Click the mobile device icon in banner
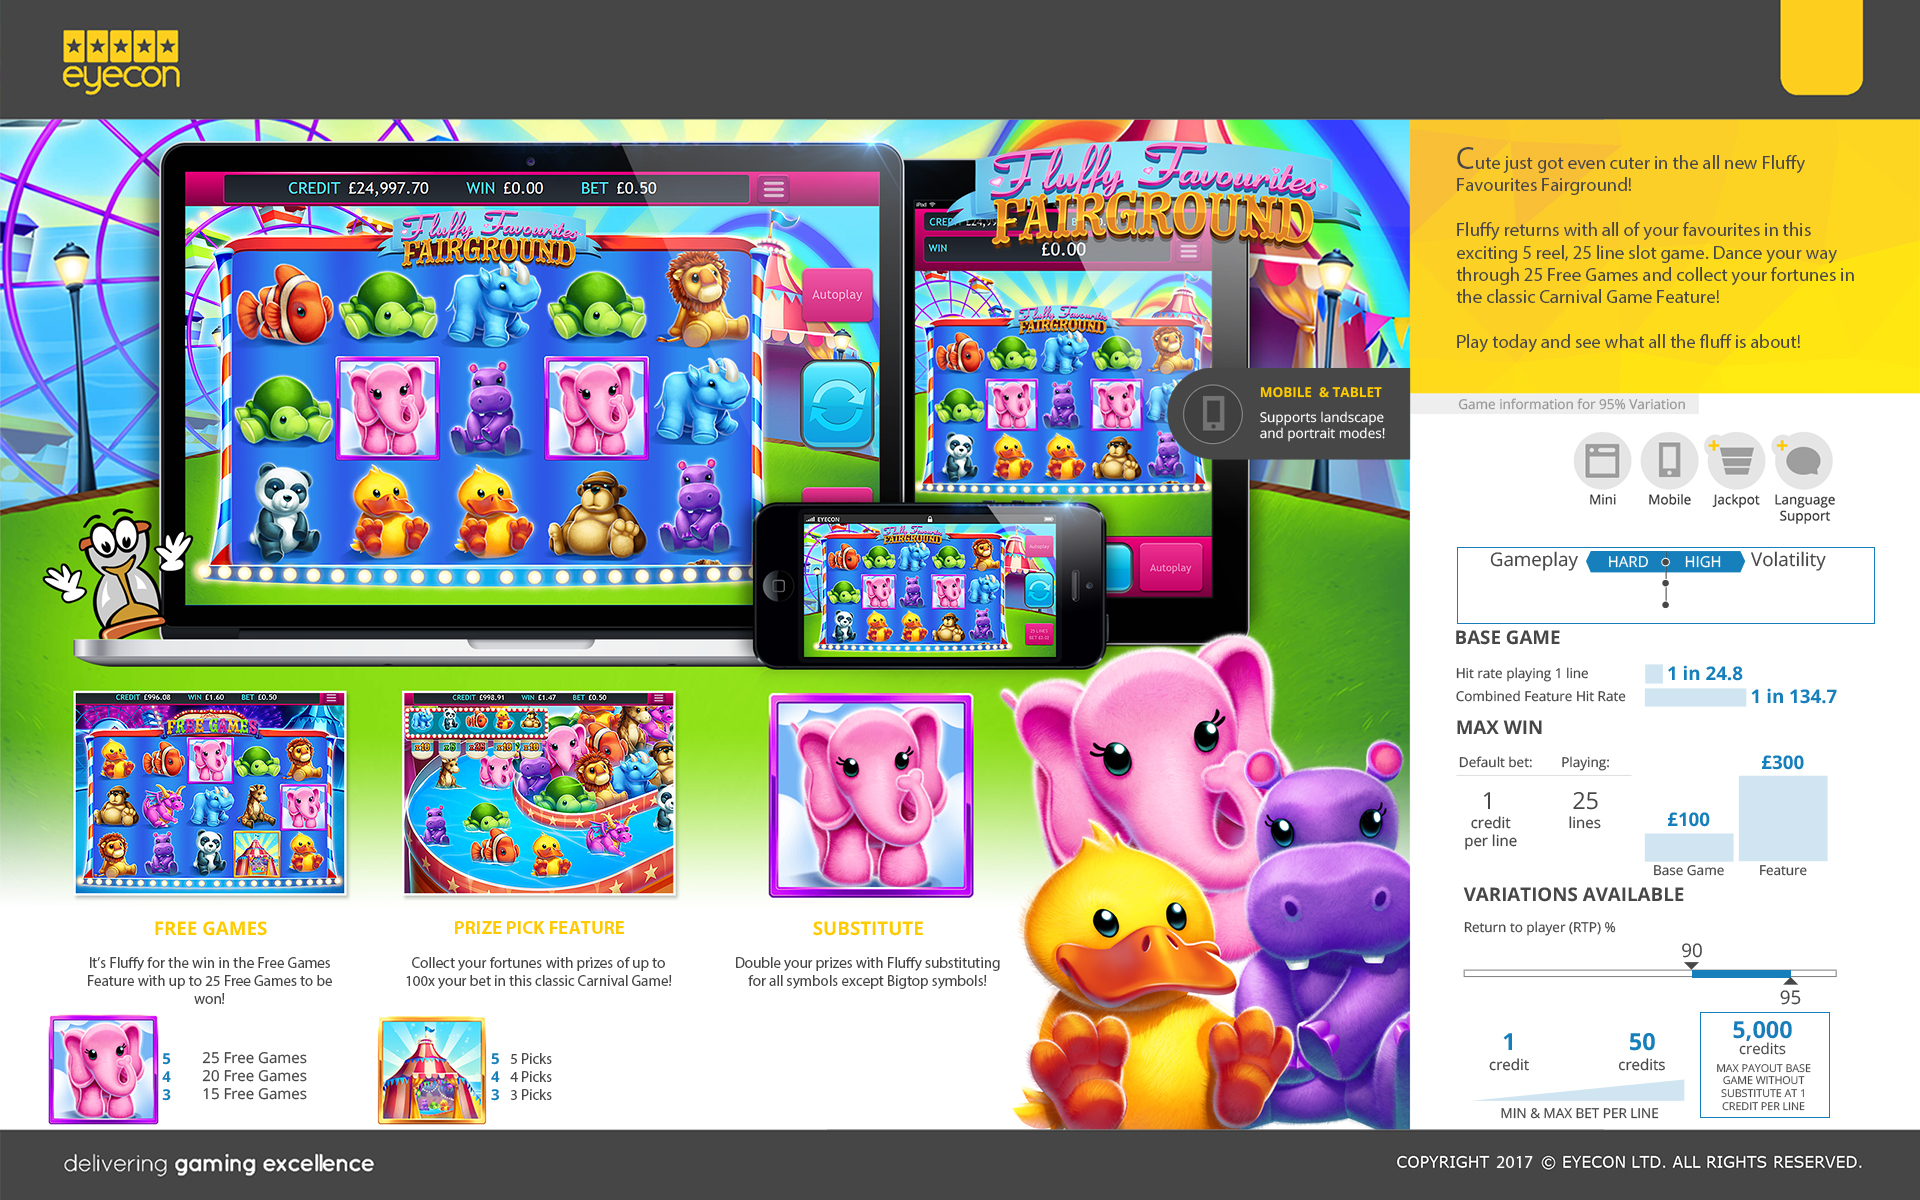The height and width of the screenshot is (1200, 1920). 1213,413
